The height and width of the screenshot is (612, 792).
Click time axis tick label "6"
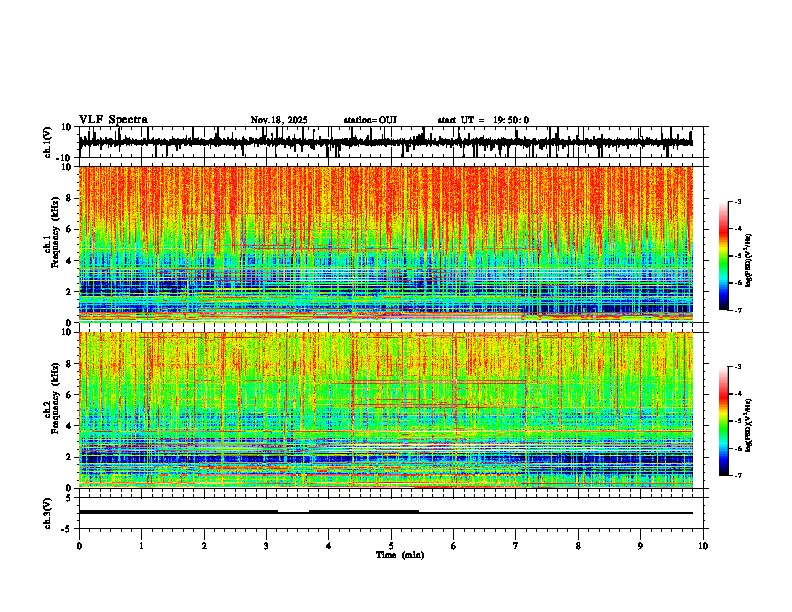[454, 546]
